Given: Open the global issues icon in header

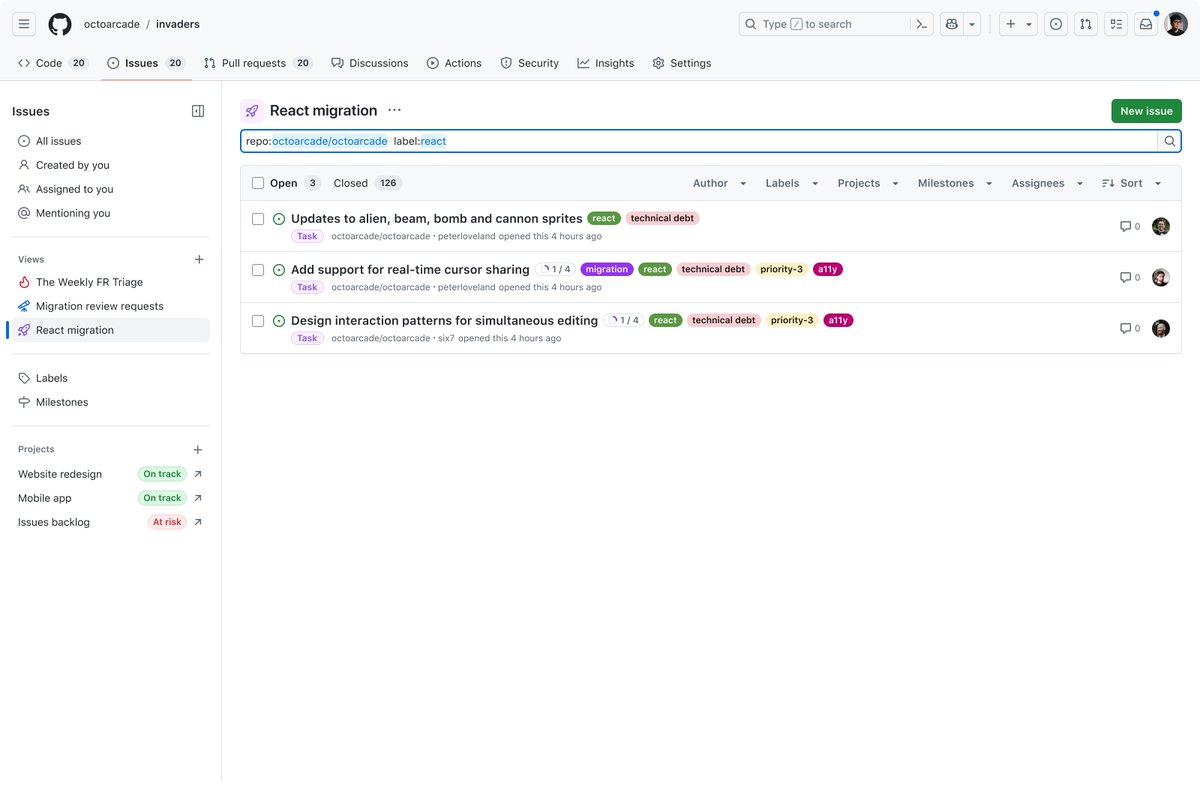Looking at the screenshot, I should 1055,24.
